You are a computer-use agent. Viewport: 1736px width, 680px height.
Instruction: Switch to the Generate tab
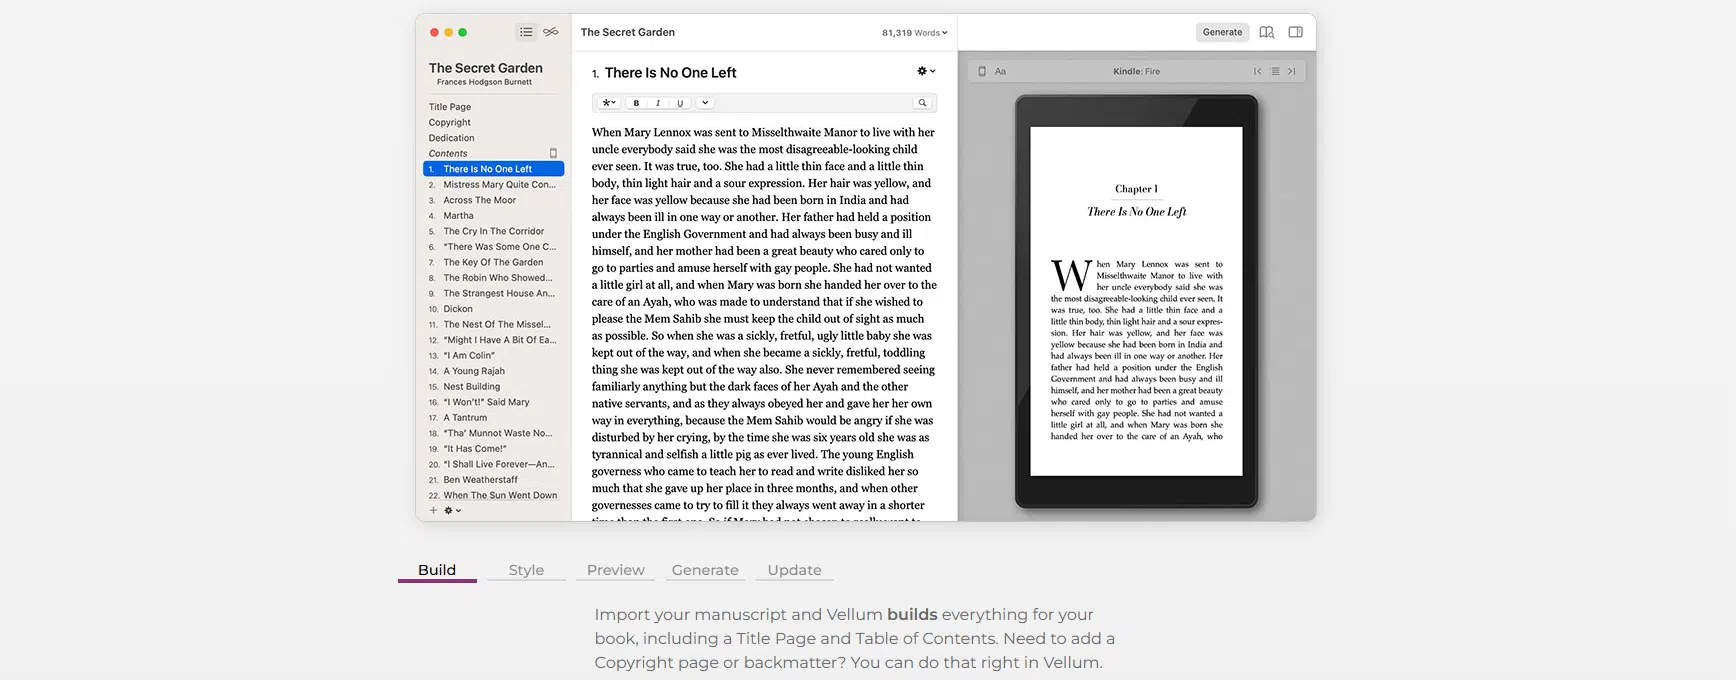(705, 570)
